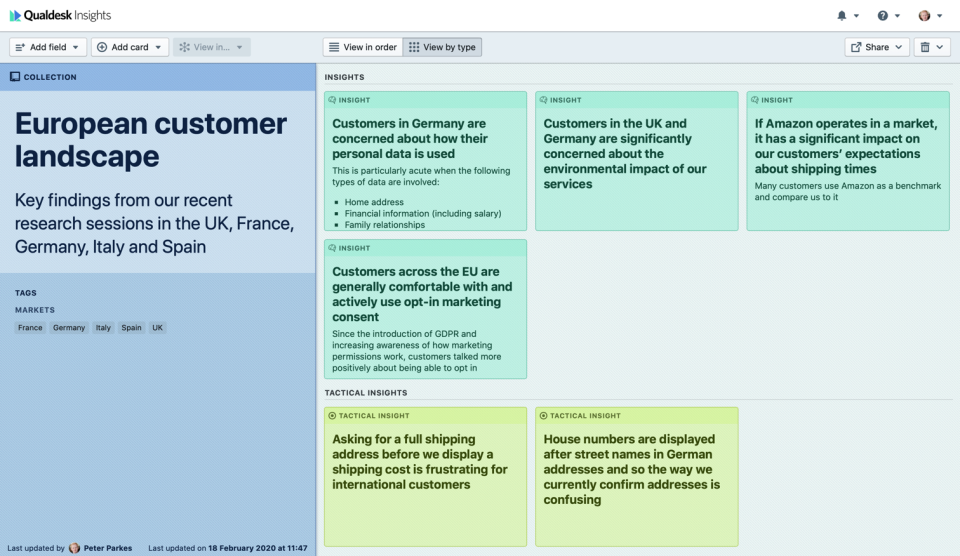Screen dimensions: 960x556
Task: Select the Germany market tag
Action: (69, 328)
